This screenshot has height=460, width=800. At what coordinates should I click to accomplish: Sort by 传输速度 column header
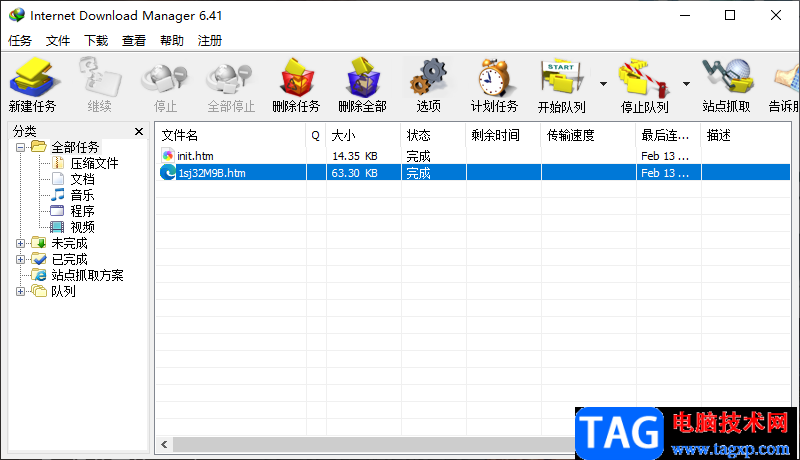[x=588, y=135]
